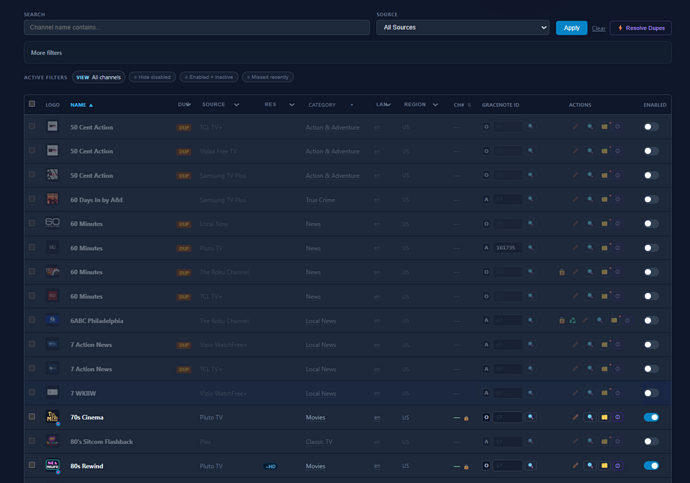Image resolution: width=690 pixels, height=483 pixels.
Task: Click the pencil edit icon for 70s Cinema
Action: pos(575,417)
